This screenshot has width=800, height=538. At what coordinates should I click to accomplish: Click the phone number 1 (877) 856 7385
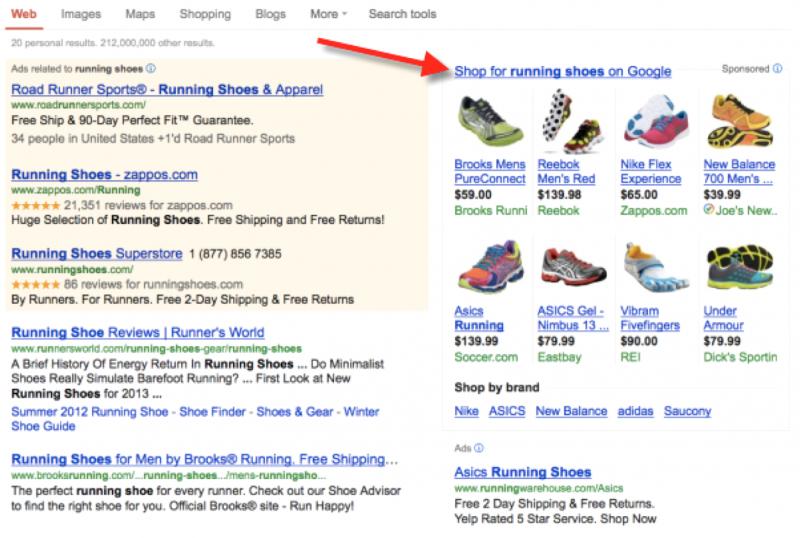[x=235, y=254]
